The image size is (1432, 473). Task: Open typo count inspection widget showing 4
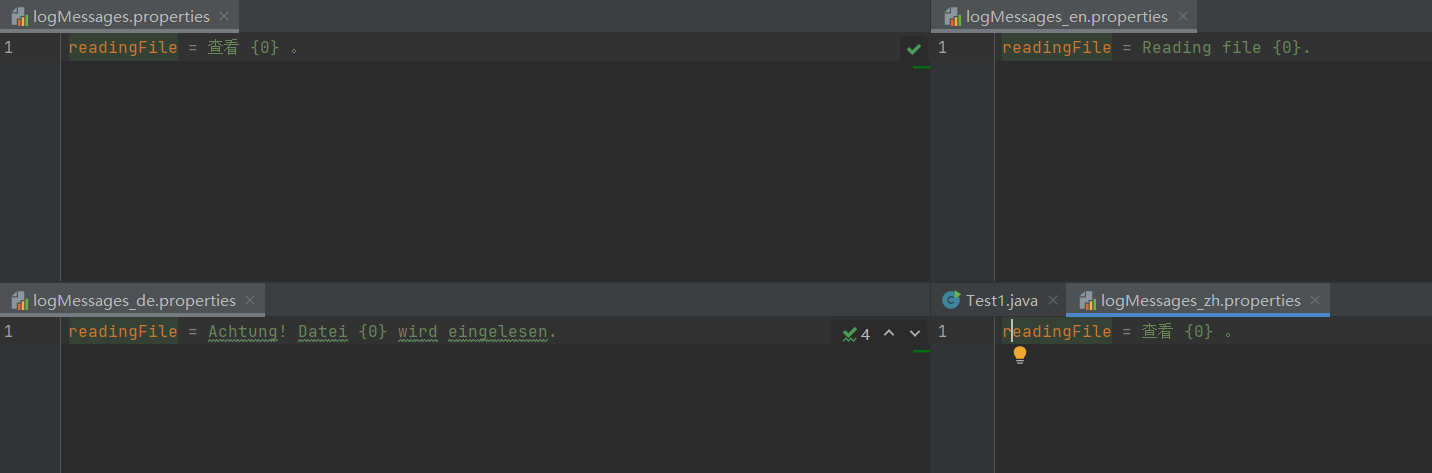coord(856,334)
